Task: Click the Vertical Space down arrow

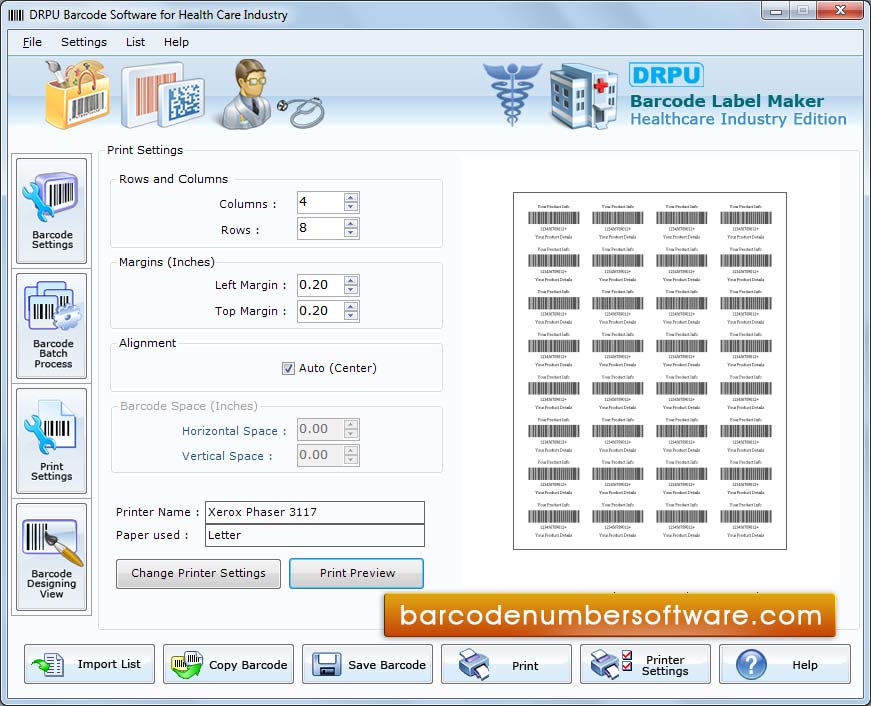Action: tap(351, 460)
